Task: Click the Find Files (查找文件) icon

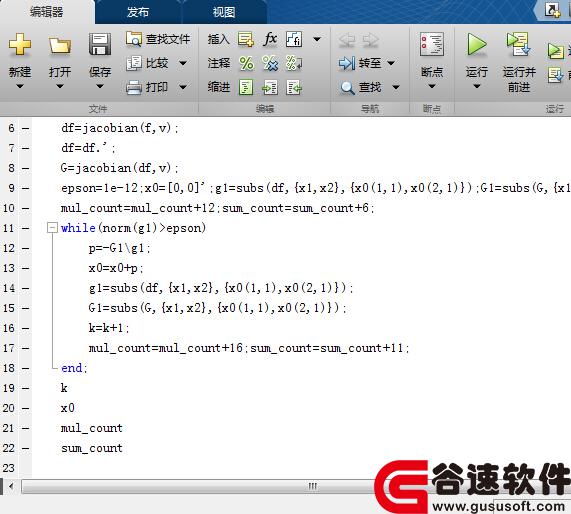Action: (134, 39)
